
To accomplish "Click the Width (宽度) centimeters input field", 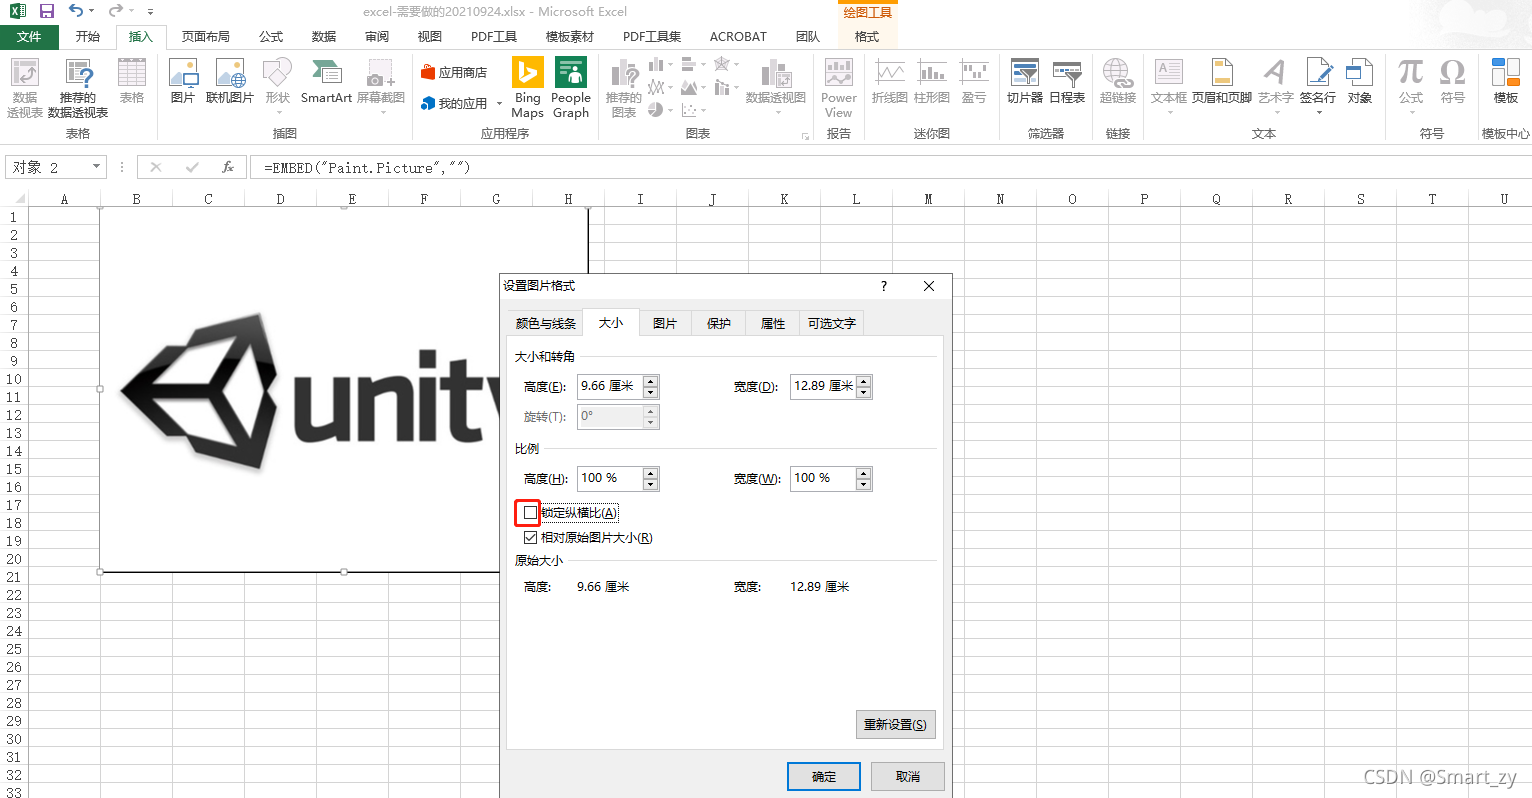I will pos(823,386).
